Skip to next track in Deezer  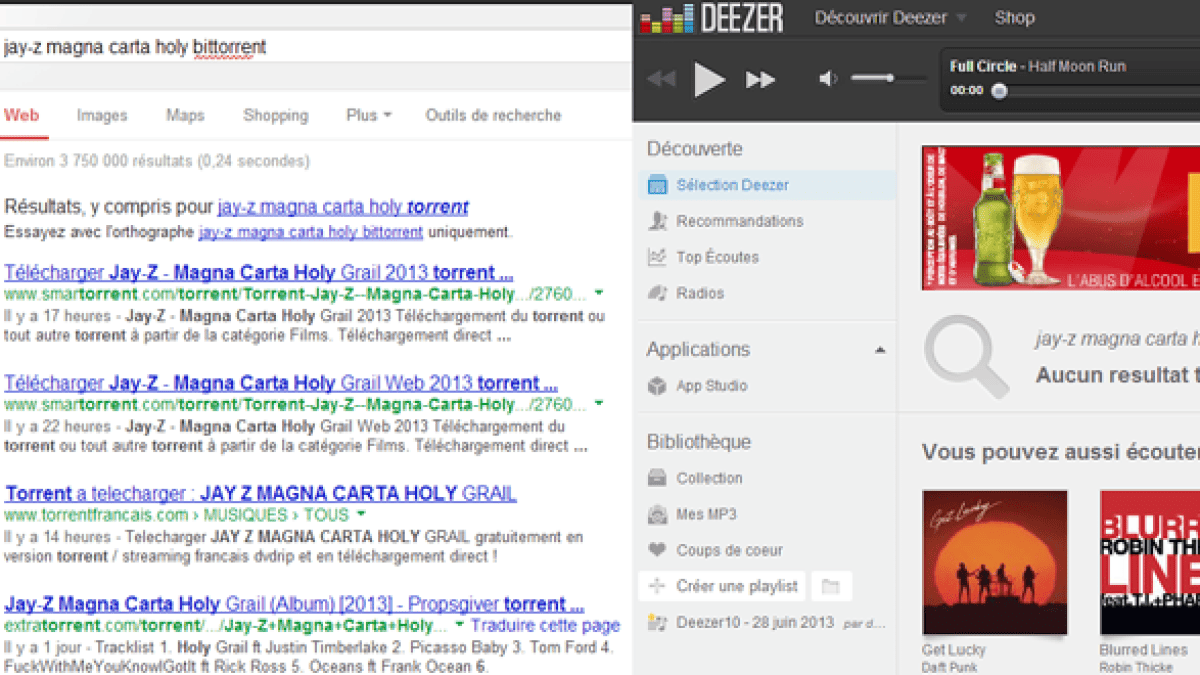[761, 79]
